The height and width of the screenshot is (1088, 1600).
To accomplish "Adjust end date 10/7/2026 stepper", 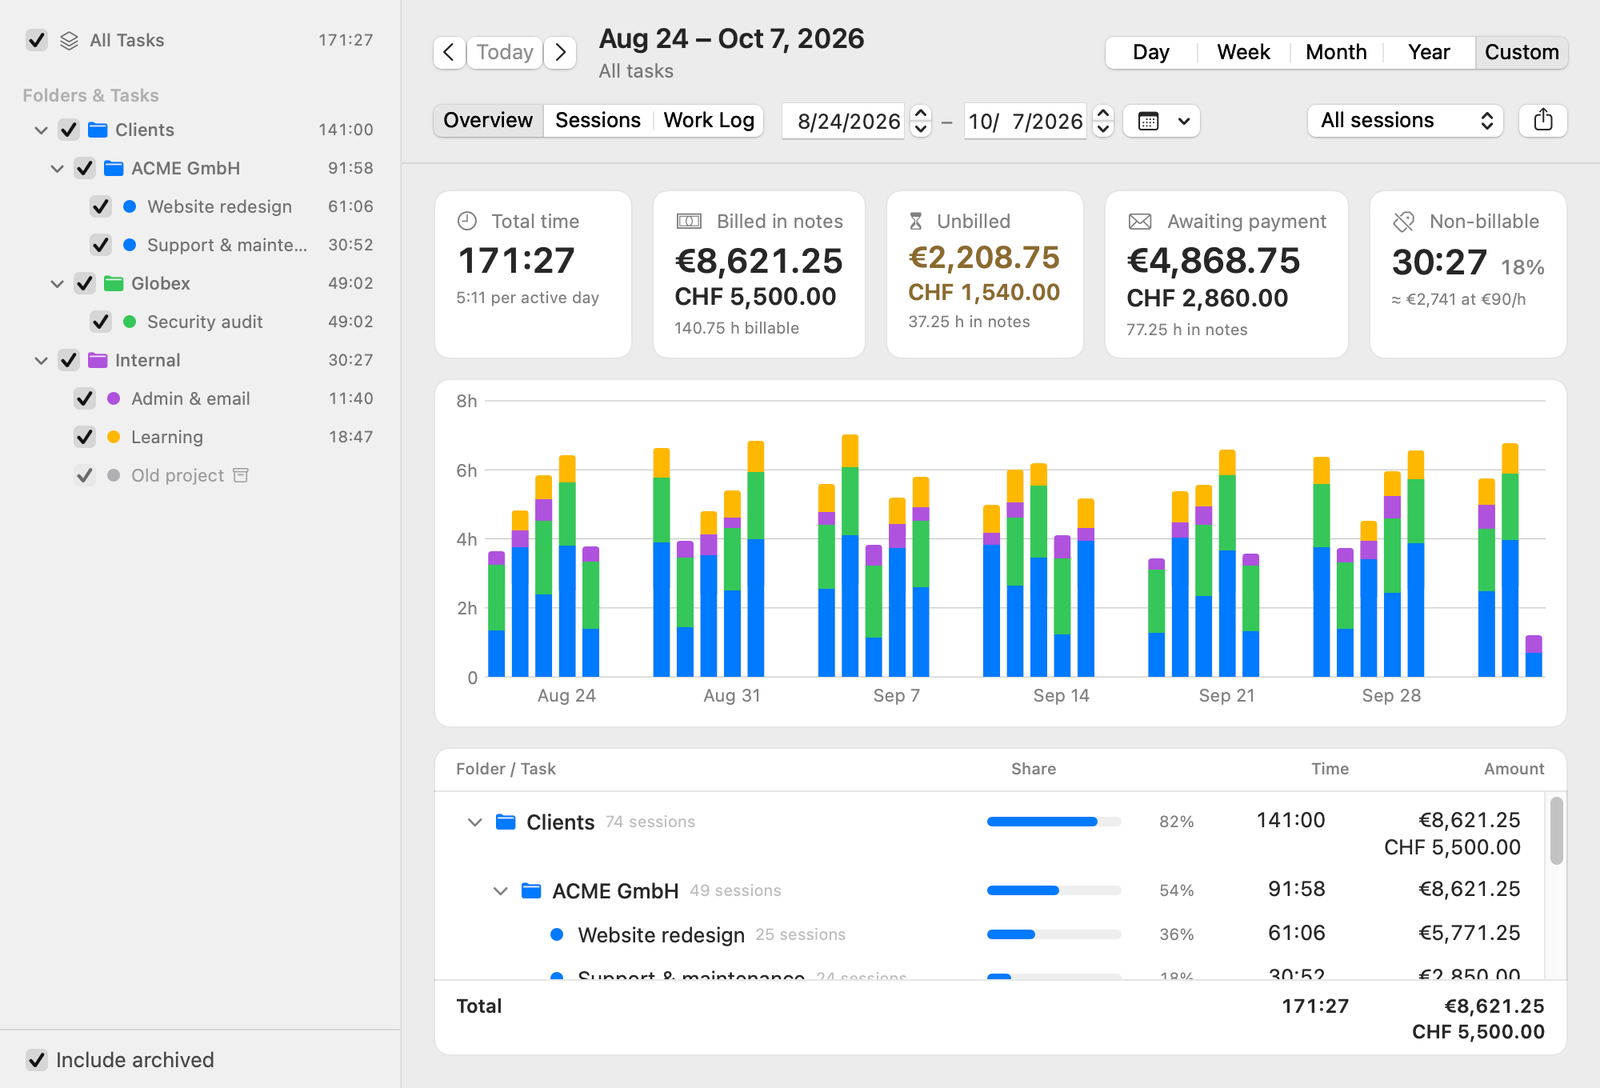I will [1103, 121].
